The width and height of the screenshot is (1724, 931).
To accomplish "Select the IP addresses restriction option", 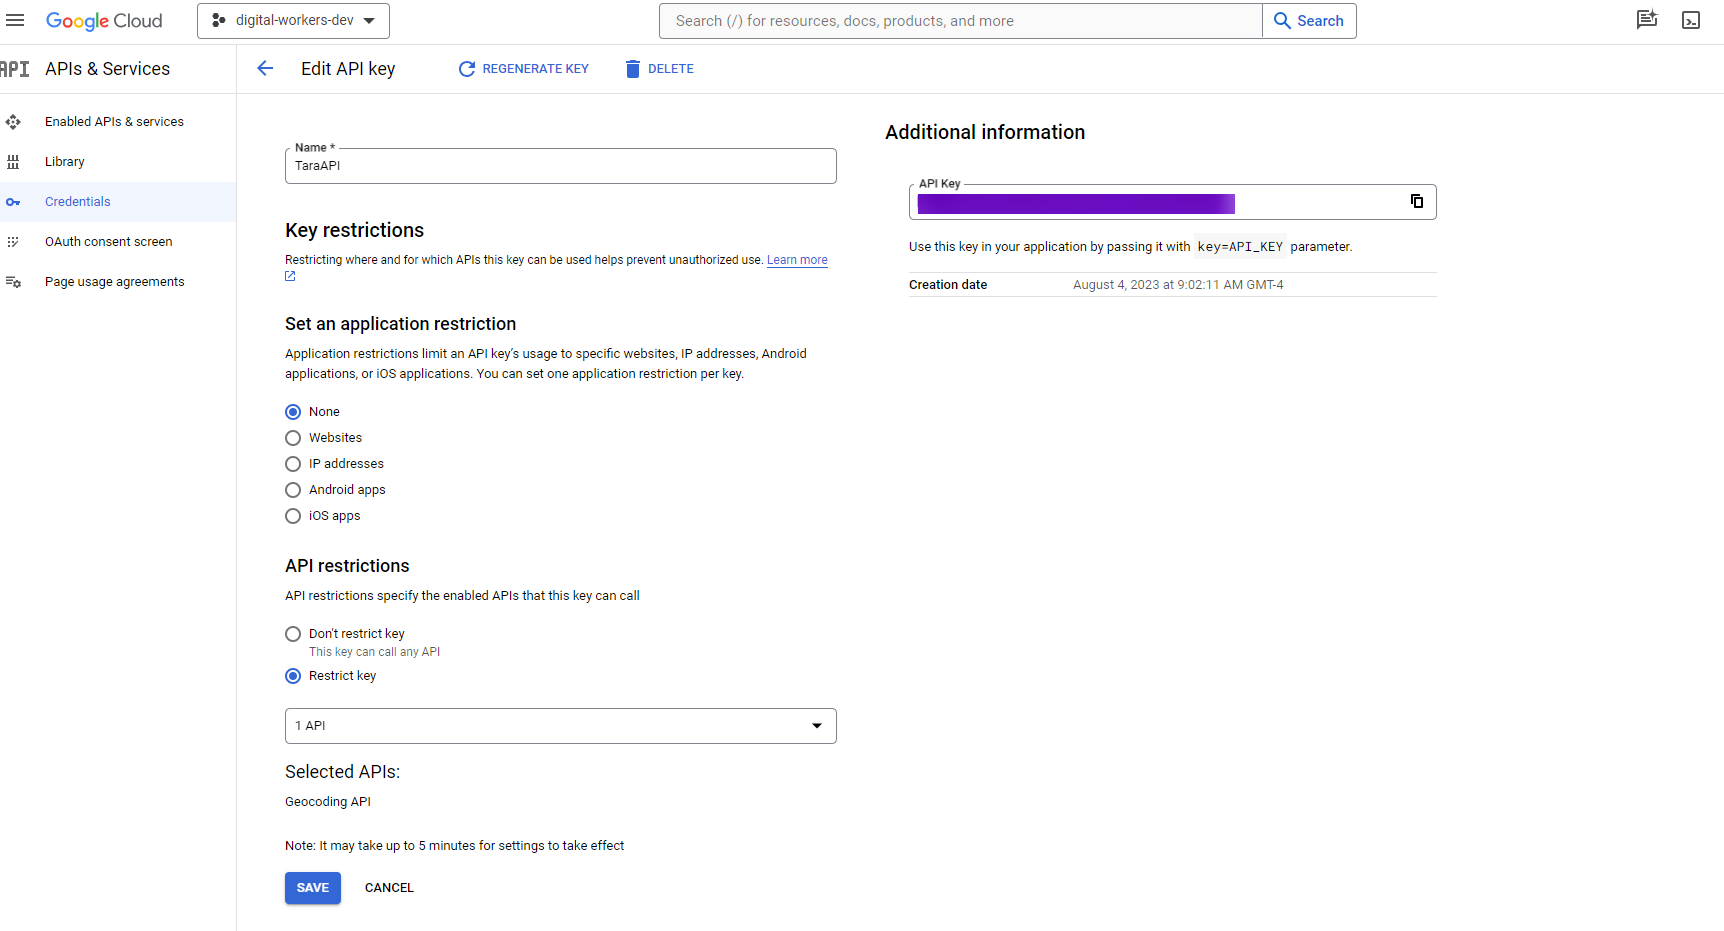I will (293, 464).
